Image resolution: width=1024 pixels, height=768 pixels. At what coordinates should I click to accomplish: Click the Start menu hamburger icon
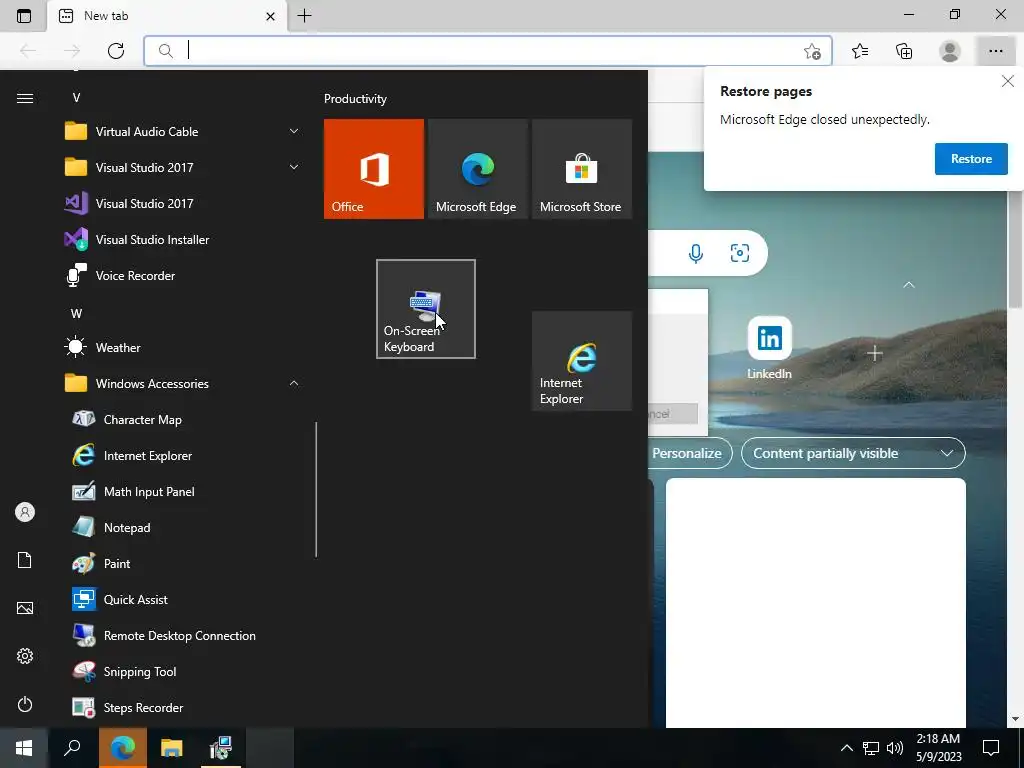25,98
